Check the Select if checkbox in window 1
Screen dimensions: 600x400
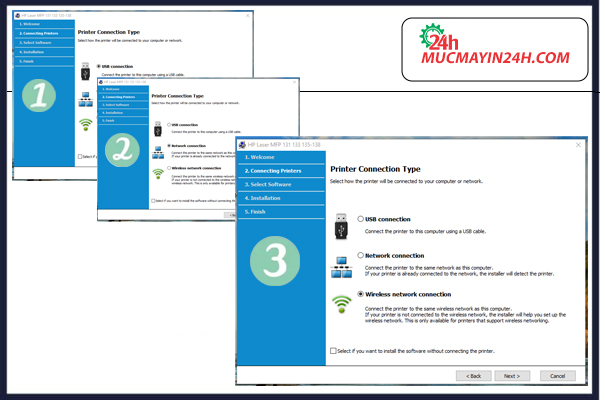click(x=80, y=157)
